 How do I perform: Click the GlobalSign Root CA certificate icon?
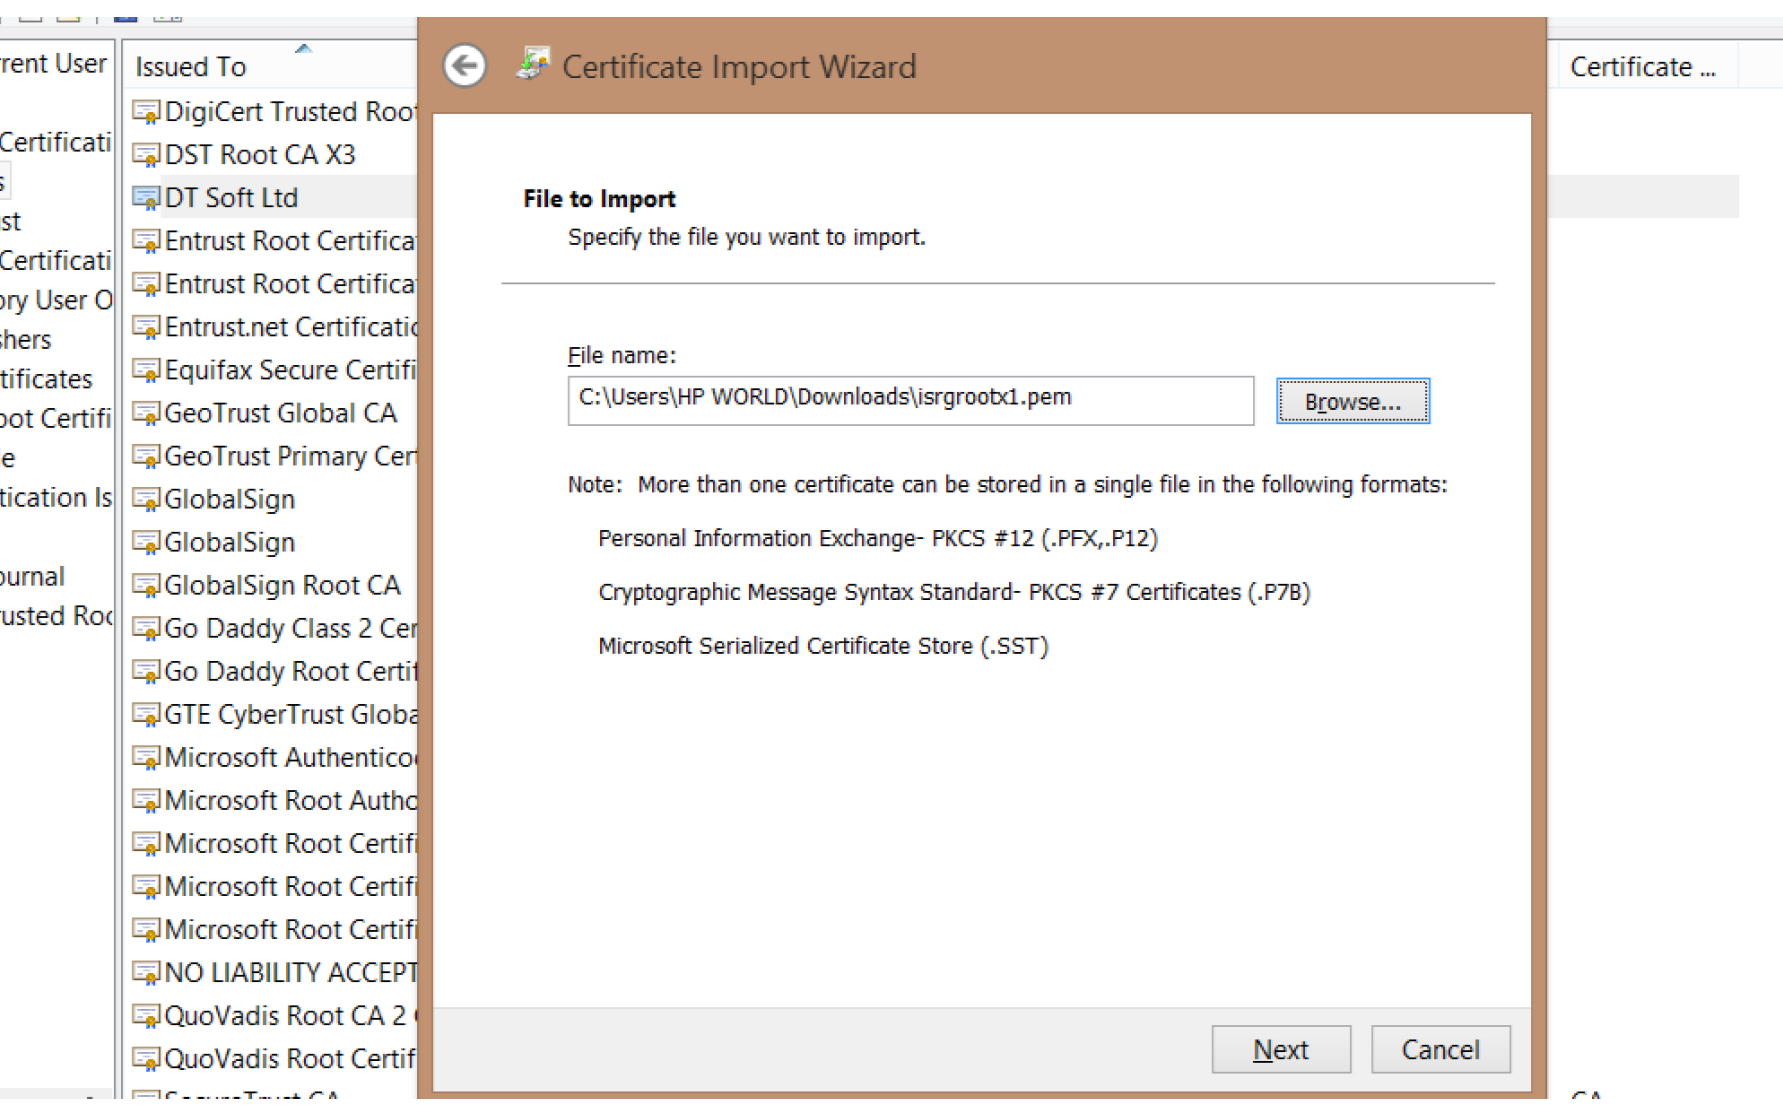[x=146, y=585]
